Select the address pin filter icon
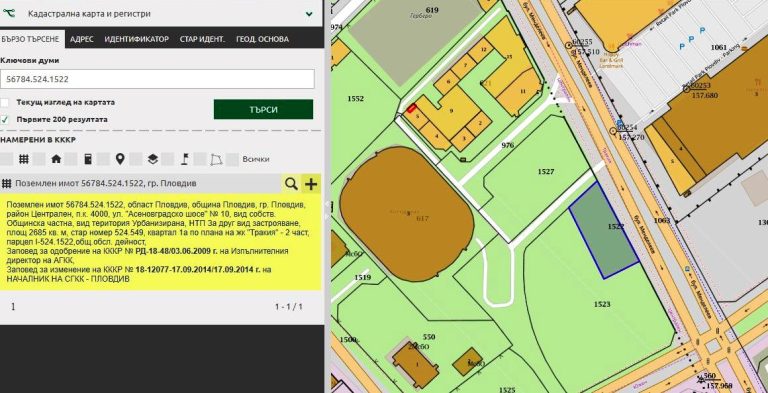The width and height of the screenshot is (768, 393). (120, 159)
